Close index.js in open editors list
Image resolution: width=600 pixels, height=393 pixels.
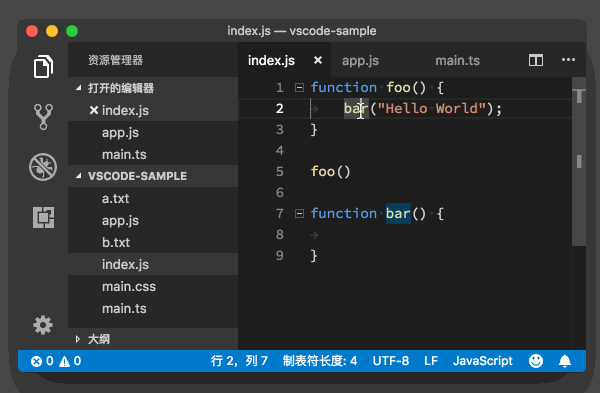pos(93,111)
